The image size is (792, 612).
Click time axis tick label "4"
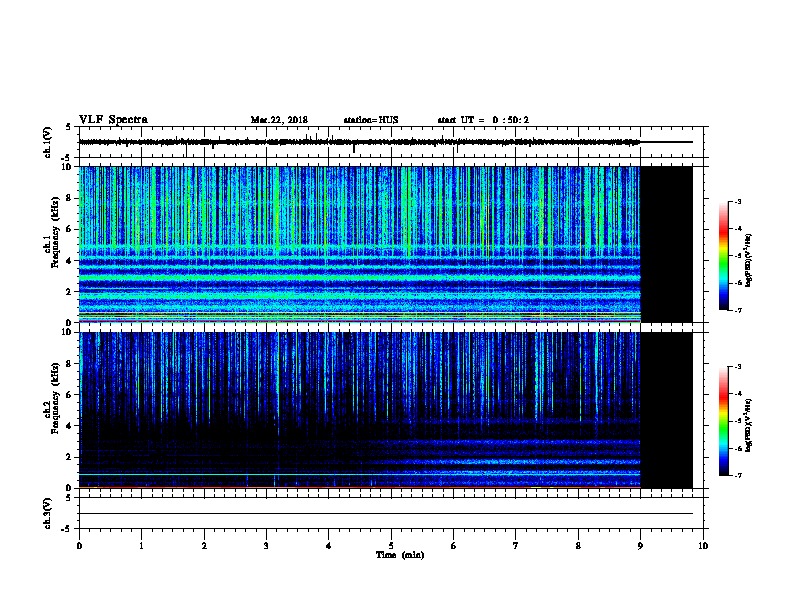[329, 546]
